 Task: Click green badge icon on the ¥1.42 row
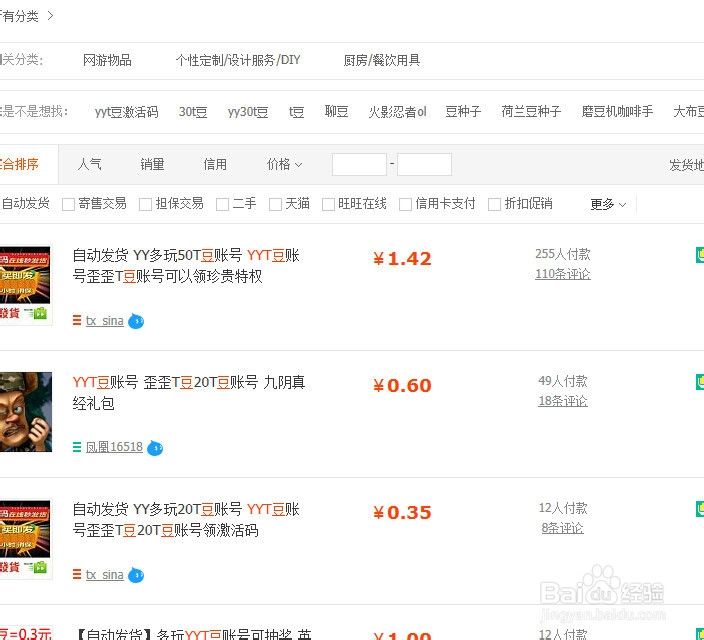point(700,255)
